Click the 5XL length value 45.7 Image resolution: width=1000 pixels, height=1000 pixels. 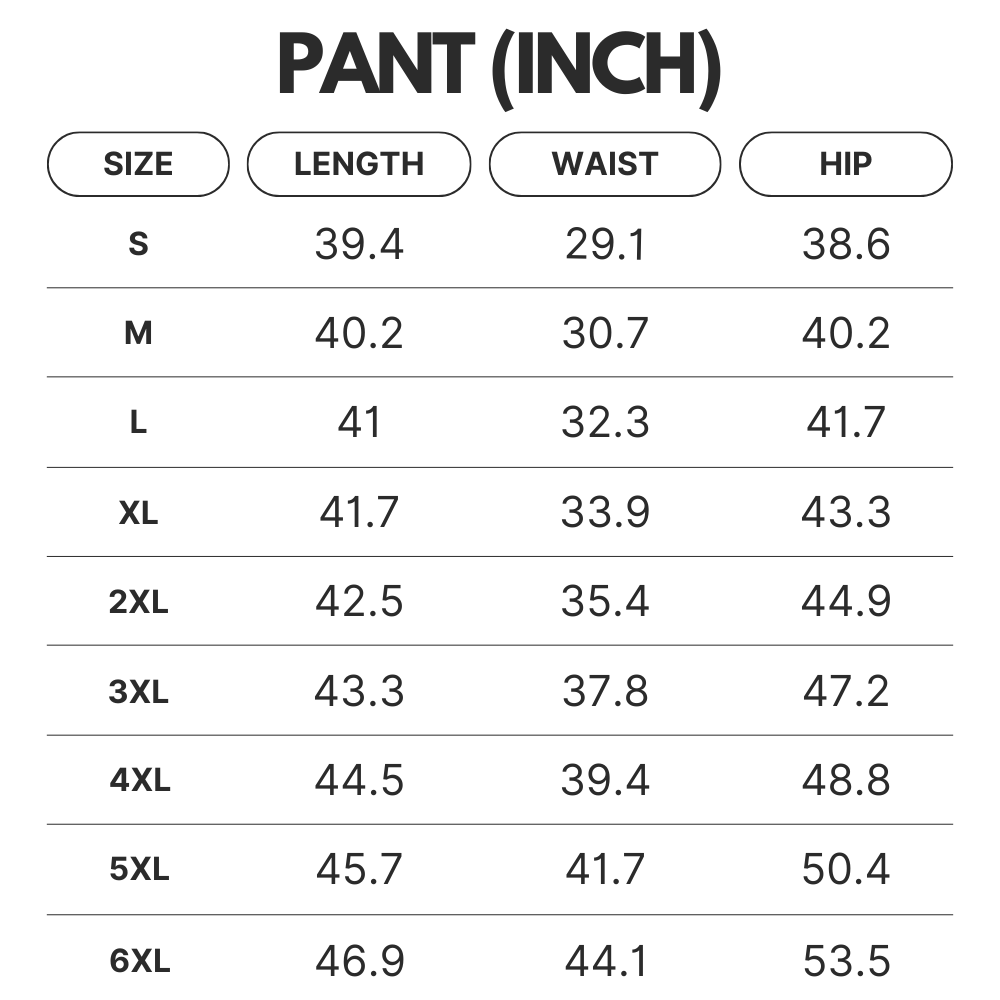click(x=359, y=871)
